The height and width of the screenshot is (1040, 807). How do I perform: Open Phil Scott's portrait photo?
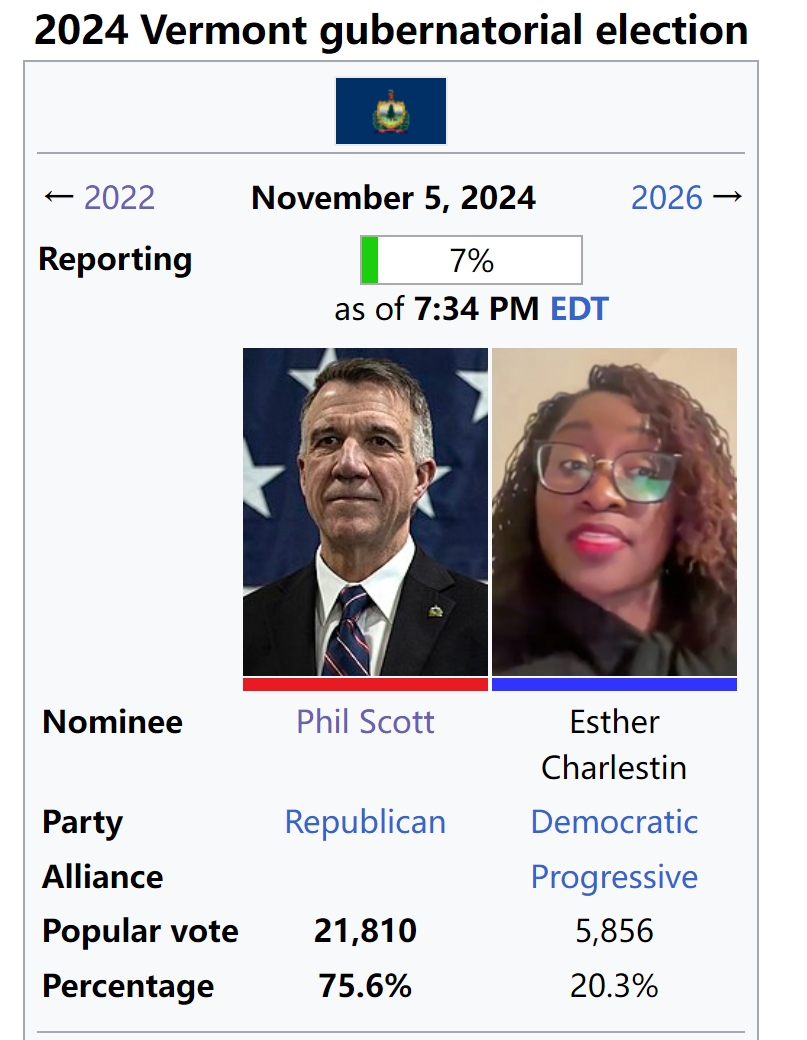coord(365,512)
